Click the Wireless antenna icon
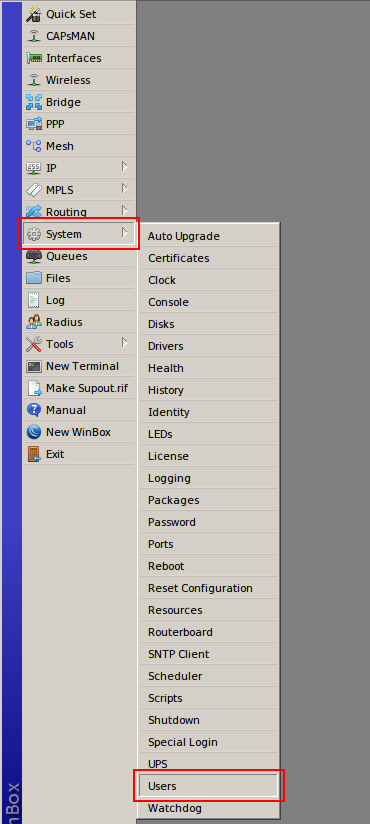The height and width of the screenshot is (824, 370). pos(34,80)
